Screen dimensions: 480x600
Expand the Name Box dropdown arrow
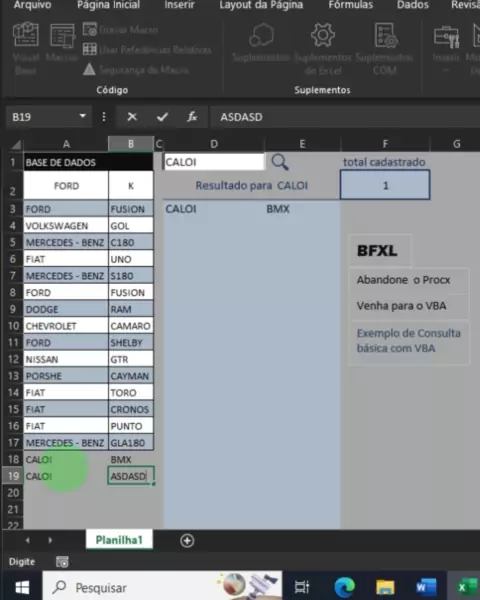[82, 116]
